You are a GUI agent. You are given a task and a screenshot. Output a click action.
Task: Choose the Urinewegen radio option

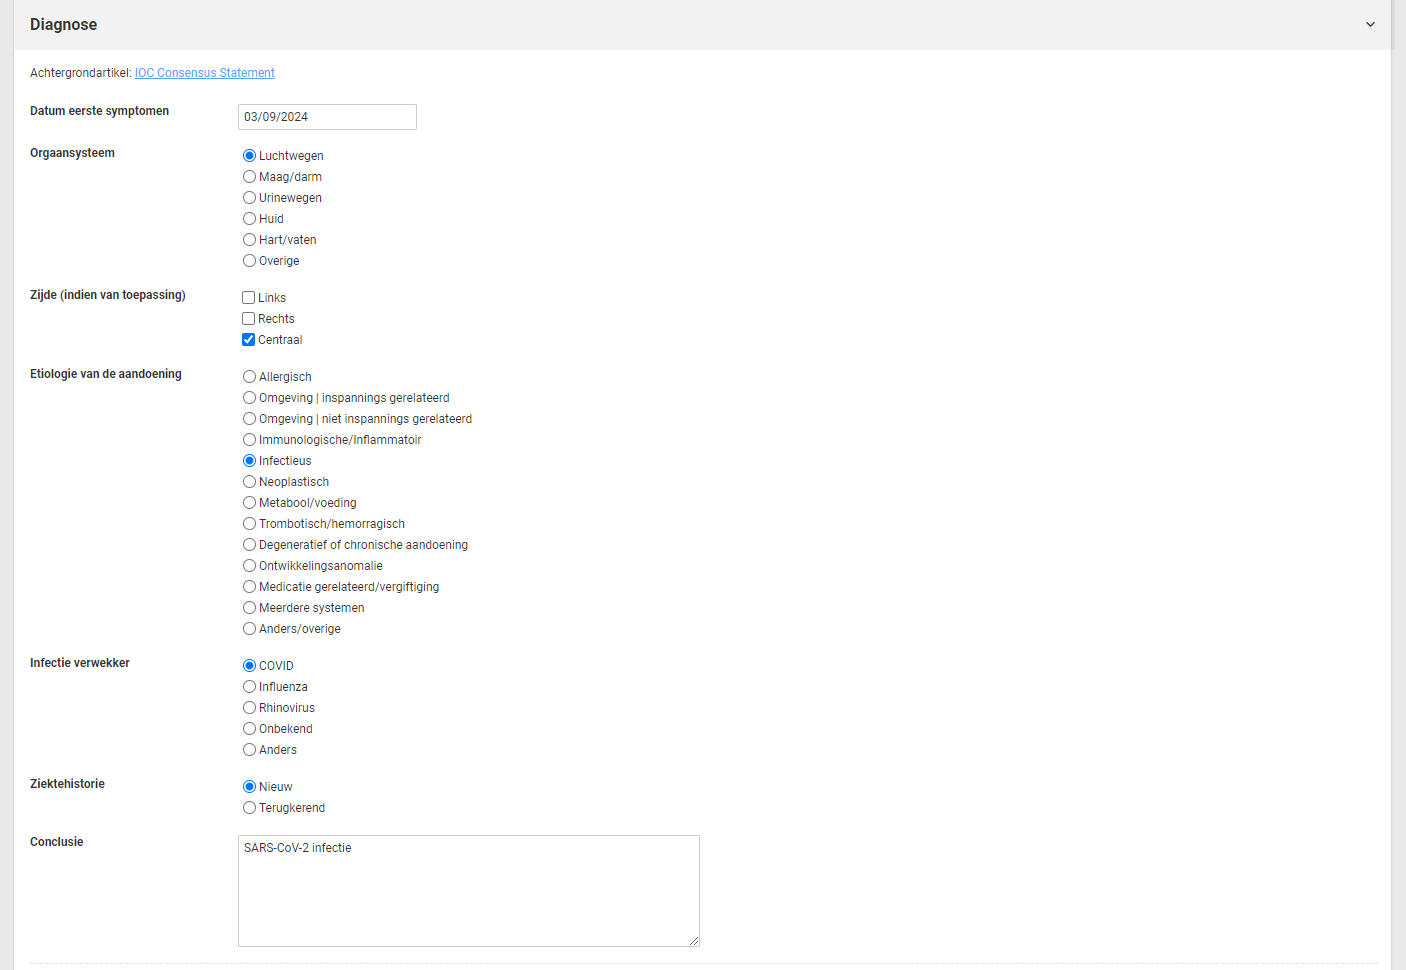249,198
